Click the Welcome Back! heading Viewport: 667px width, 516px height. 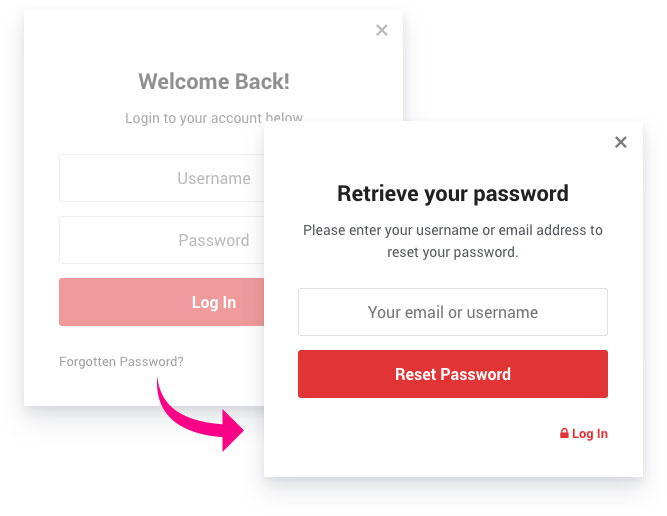click(214, 82)
